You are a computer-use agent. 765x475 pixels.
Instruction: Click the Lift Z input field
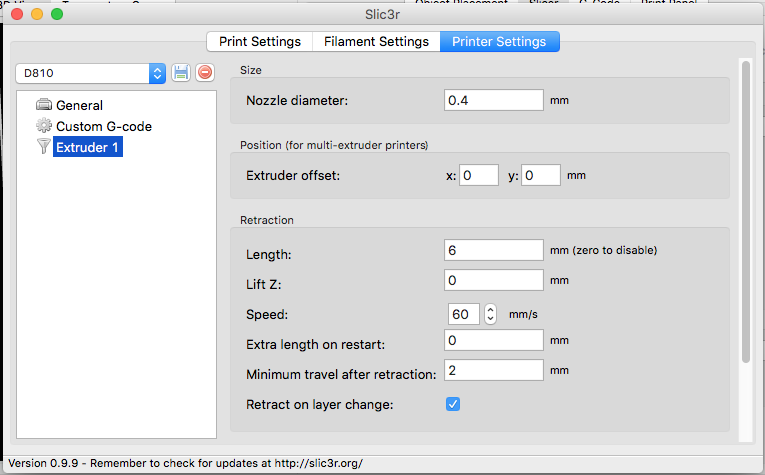(x=493, y=280)
